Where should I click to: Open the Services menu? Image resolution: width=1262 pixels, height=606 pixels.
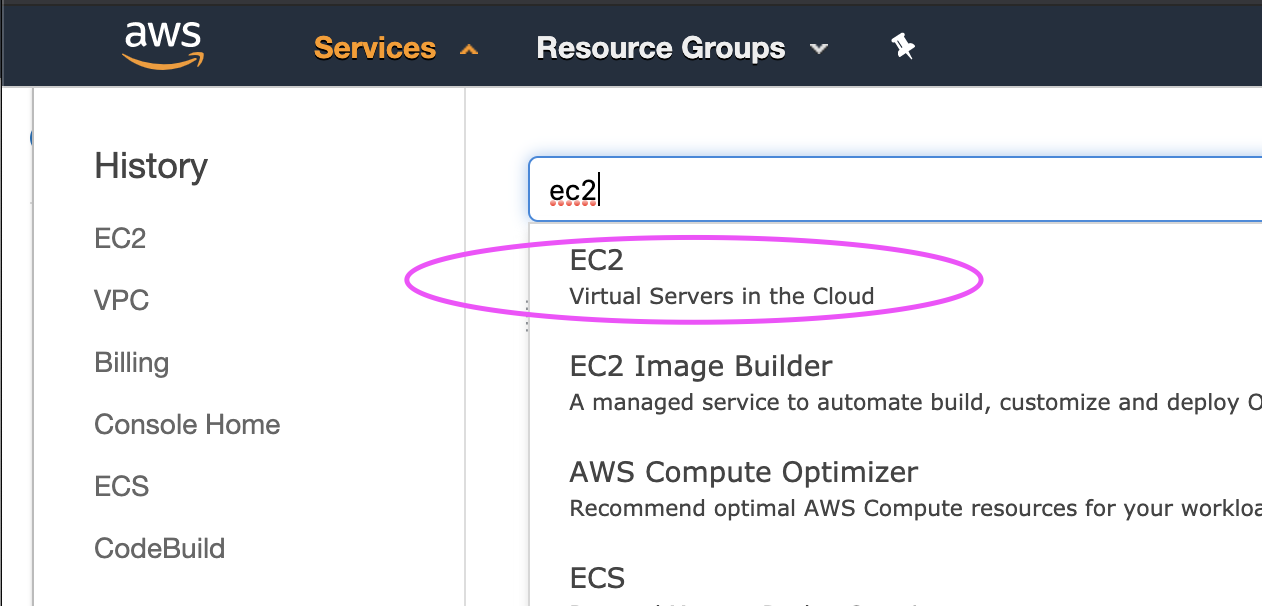coord(375,48)
